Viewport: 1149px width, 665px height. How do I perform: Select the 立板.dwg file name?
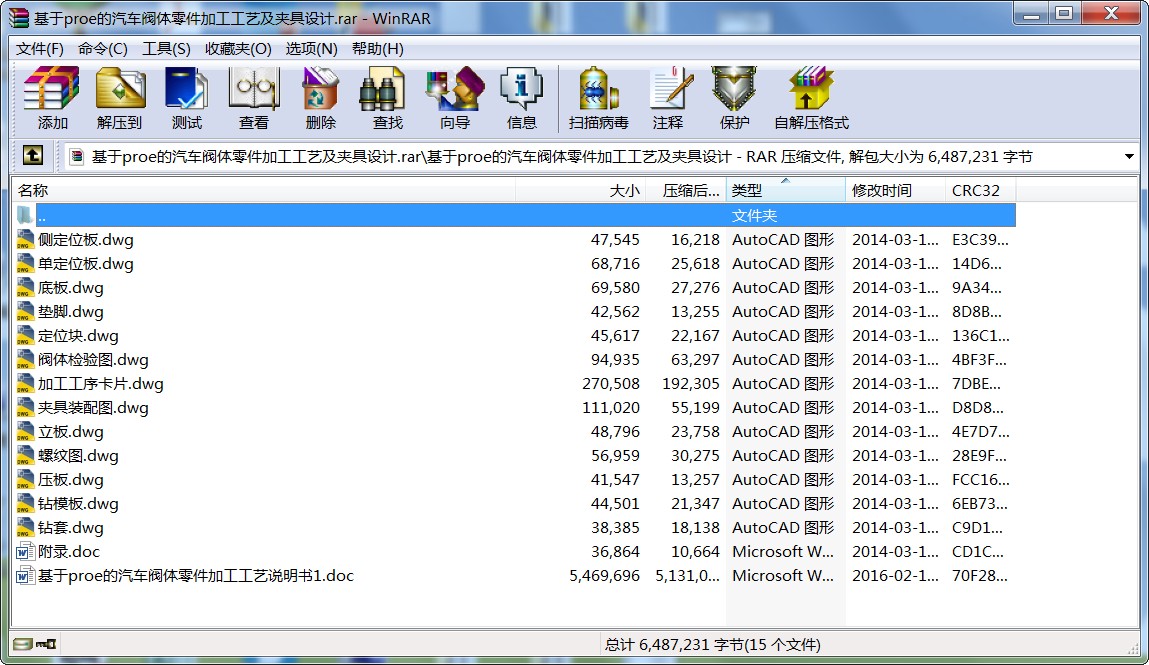point(70,432)
